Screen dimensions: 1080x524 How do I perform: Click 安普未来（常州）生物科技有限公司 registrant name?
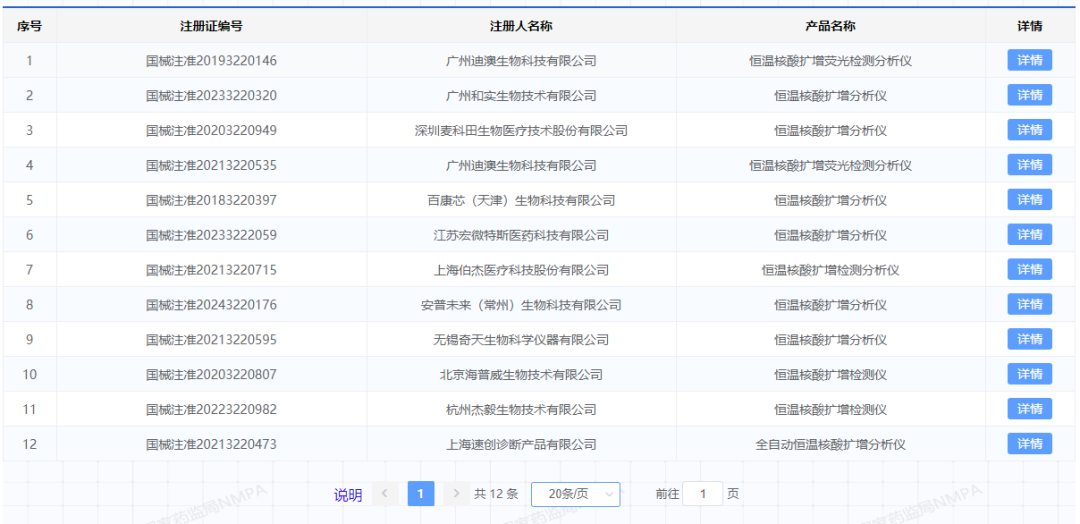(521, 305)
